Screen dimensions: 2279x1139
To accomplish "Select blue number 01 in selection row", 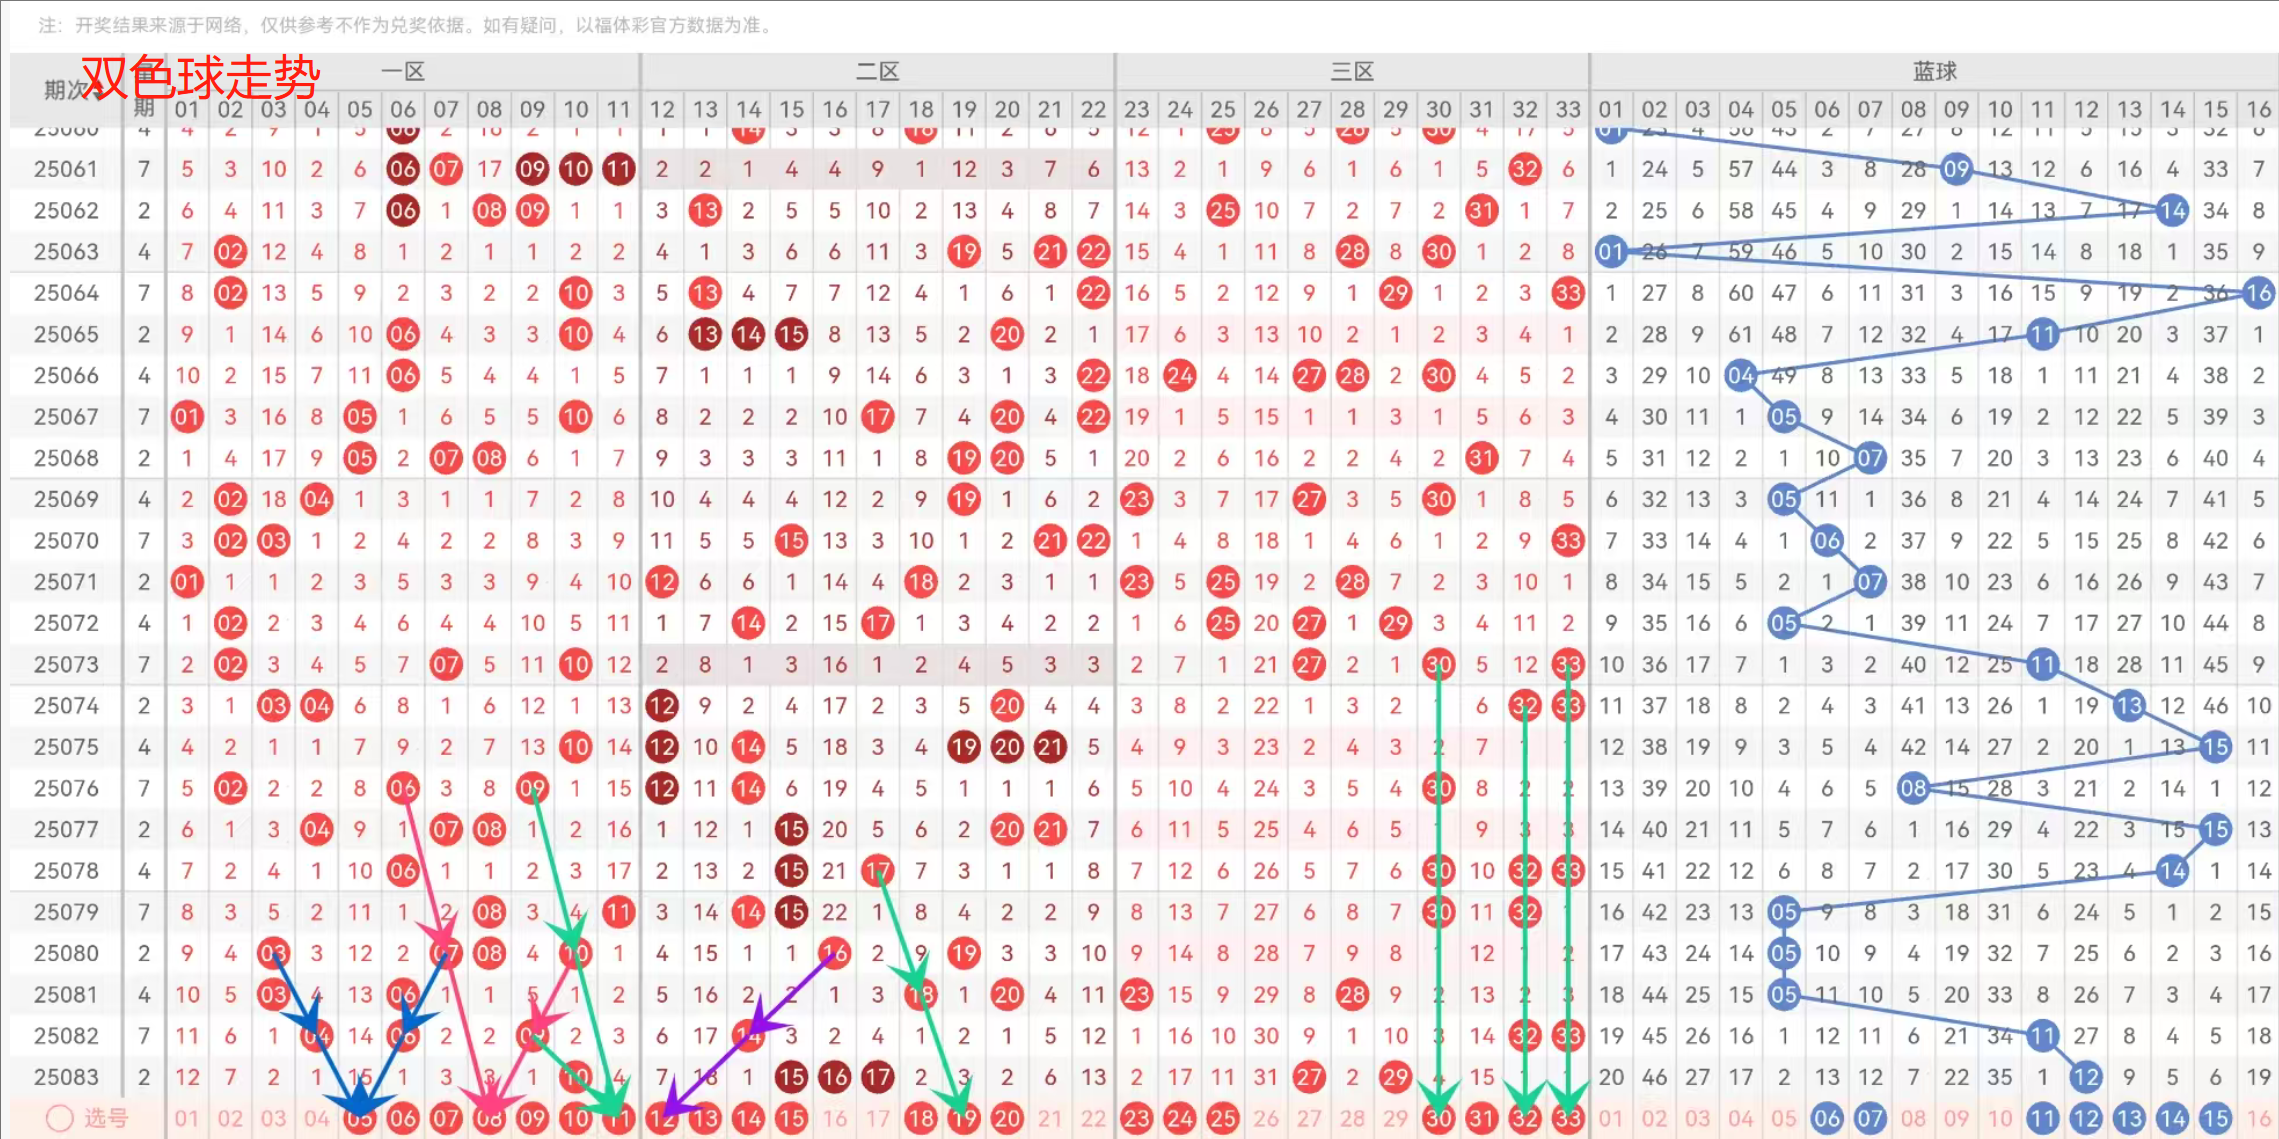I will 1611,1118.
